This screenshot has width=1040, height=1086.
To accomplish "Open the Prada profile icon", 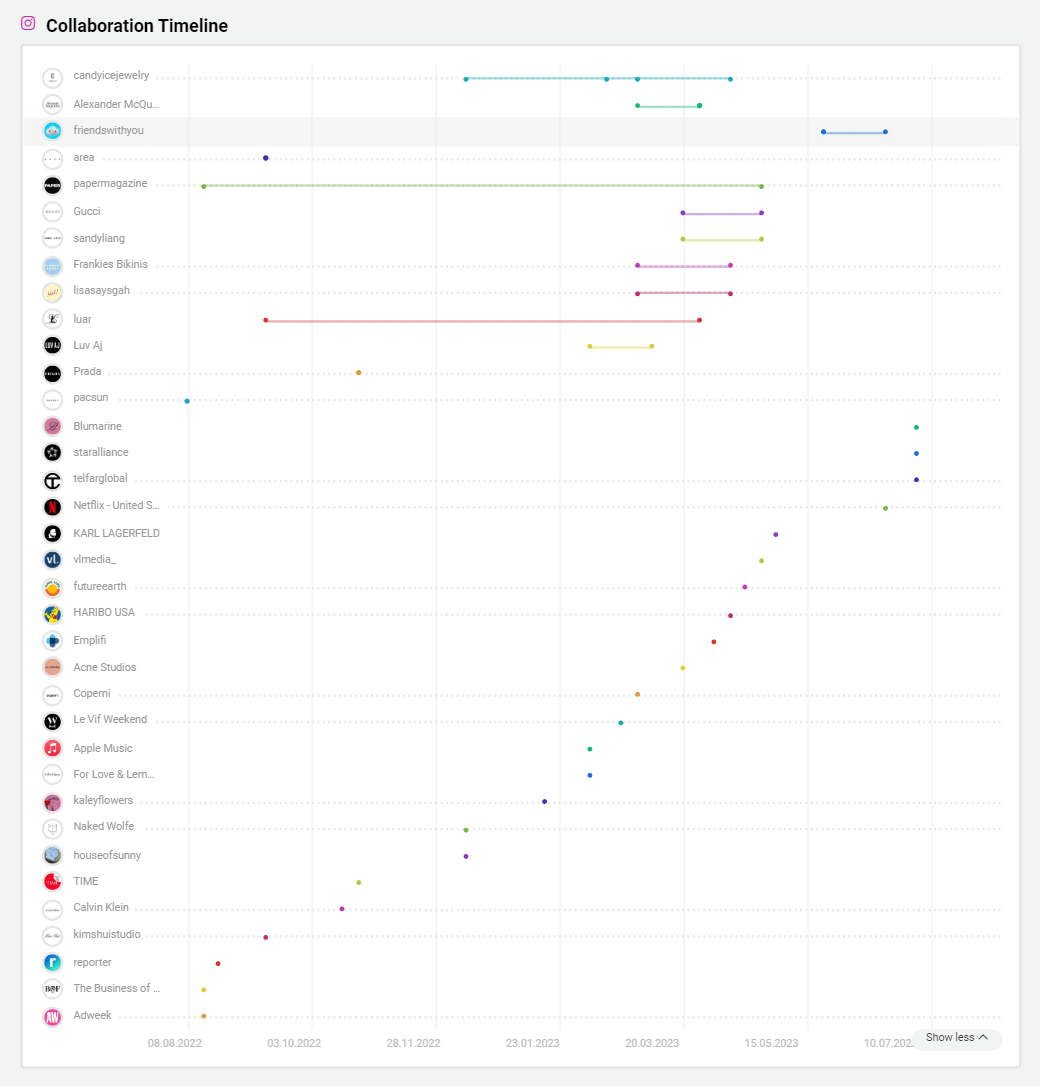I will coord(51,372).
